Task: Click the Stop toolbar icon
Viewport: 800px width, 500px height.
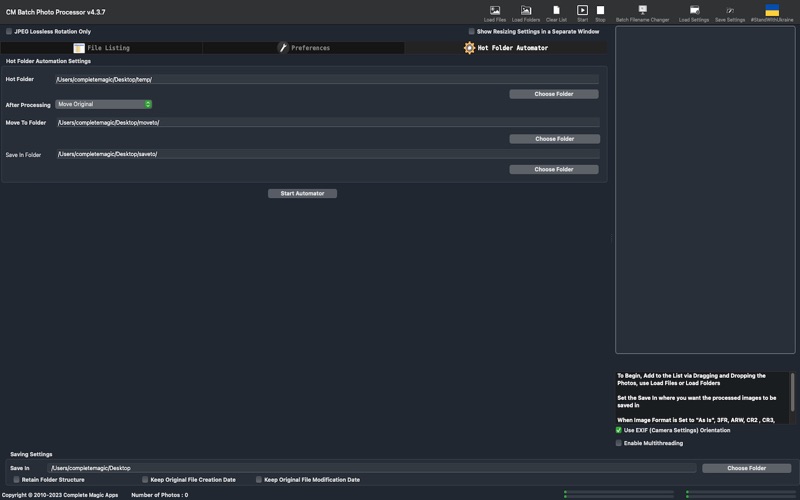Action: [601, 10]
